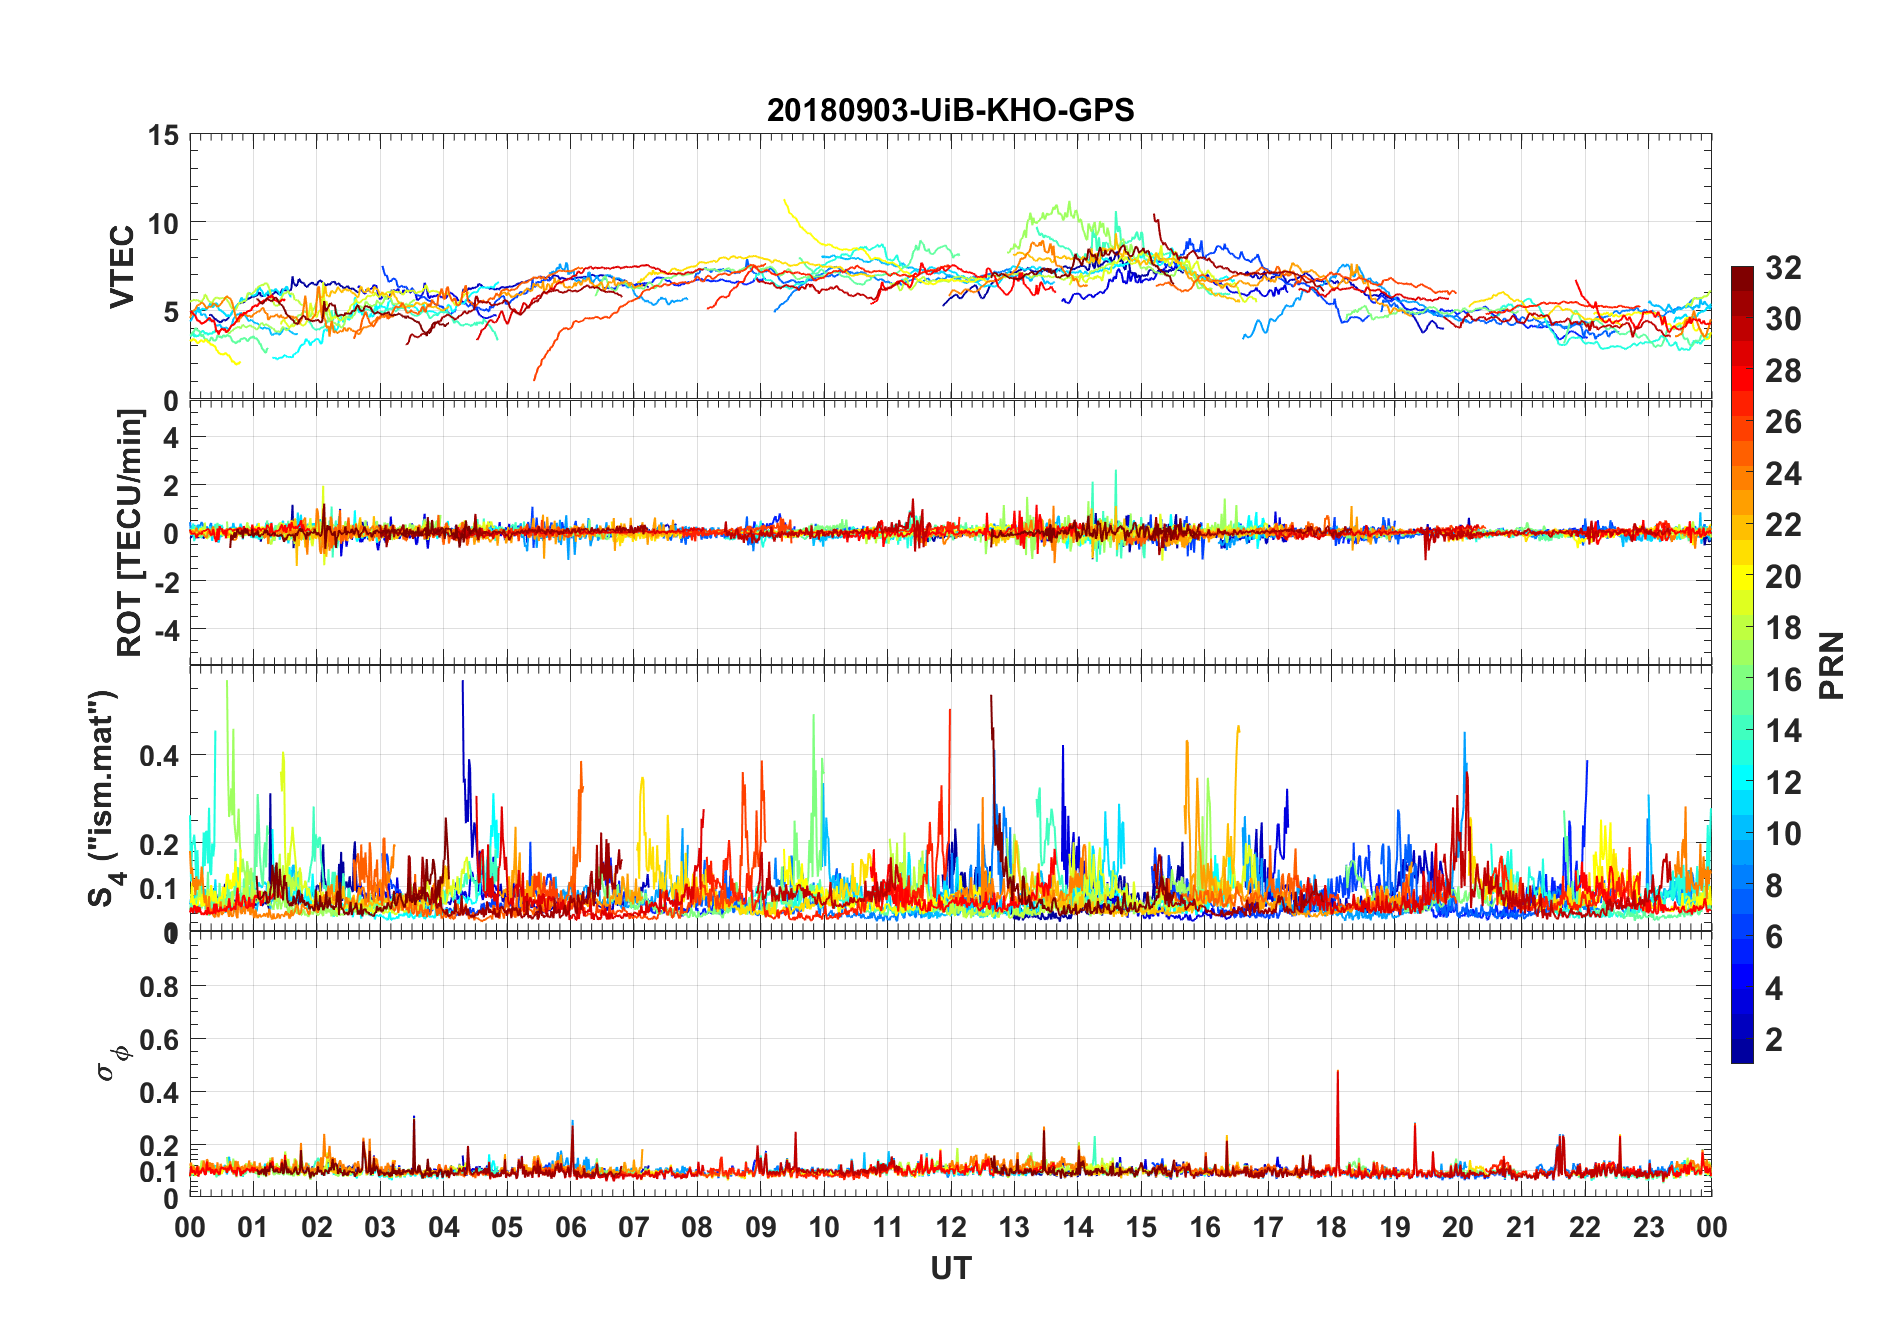Viewport: 1902px width, 1330px height.
Task: Select colorbar tick label 14
Action: pos(1783,731)
